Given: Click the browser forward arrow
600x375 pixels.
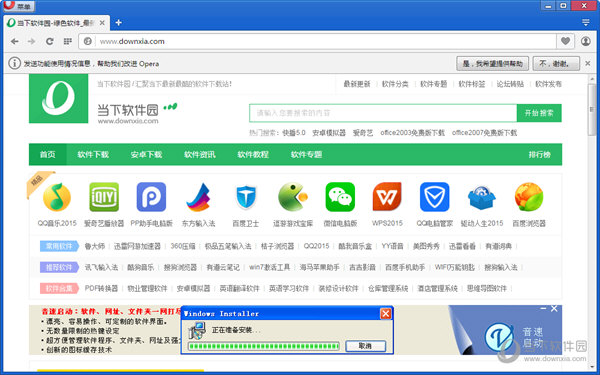Looking at the screenshot, I should point(32,41).
